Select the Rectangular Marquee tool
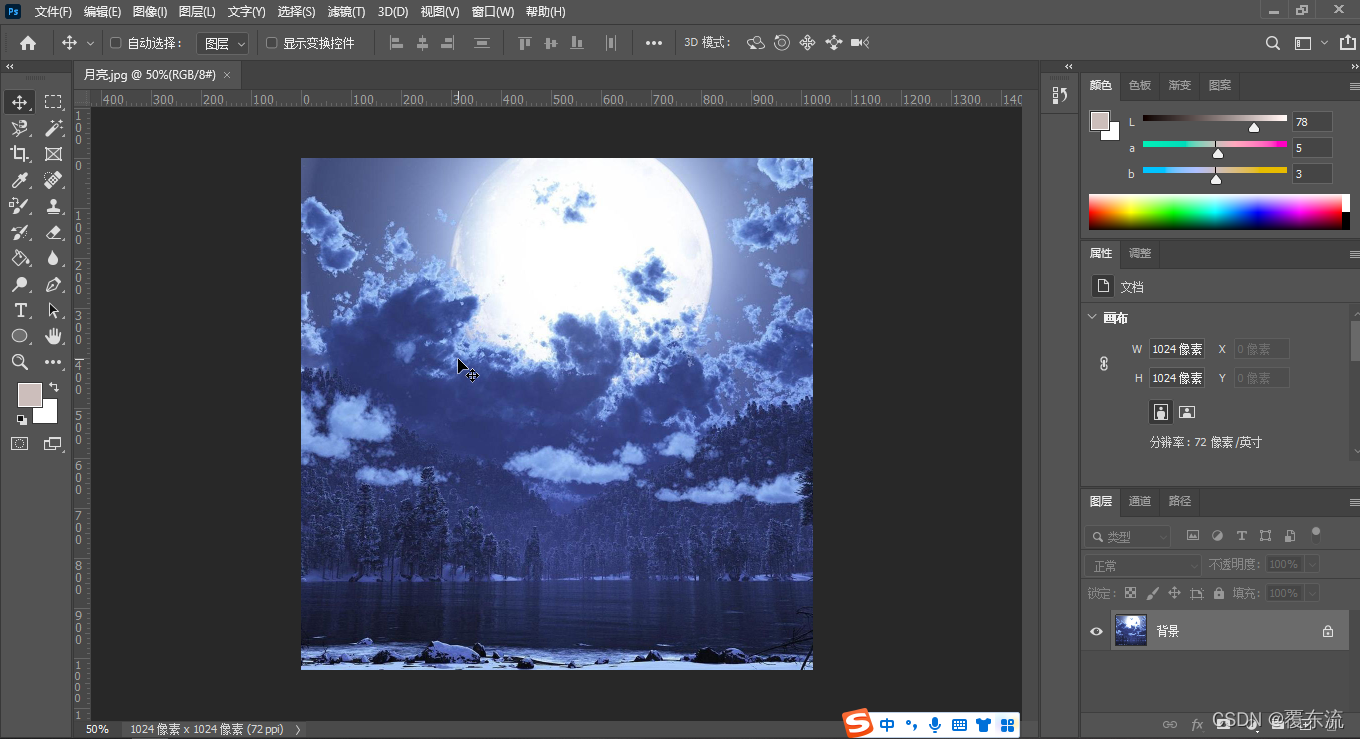The height and width of the screenshot is (739, 1360). click(53, 102)
